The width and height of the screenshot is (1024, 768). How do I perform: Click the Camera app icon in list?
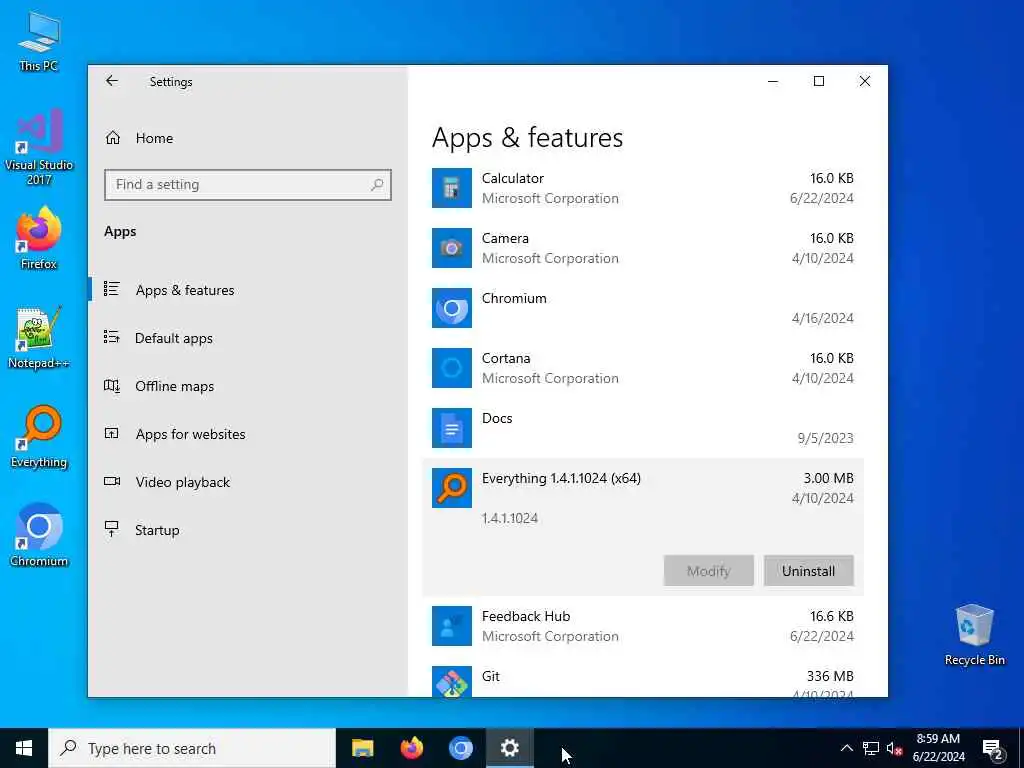coord(451,248)
